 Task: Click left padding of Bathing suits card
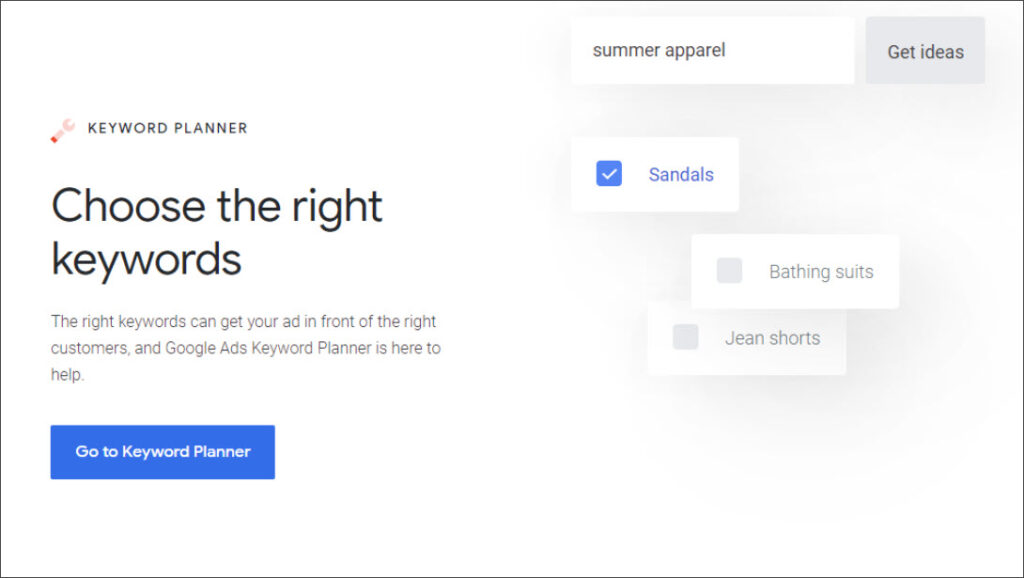(x=704, y=271)
